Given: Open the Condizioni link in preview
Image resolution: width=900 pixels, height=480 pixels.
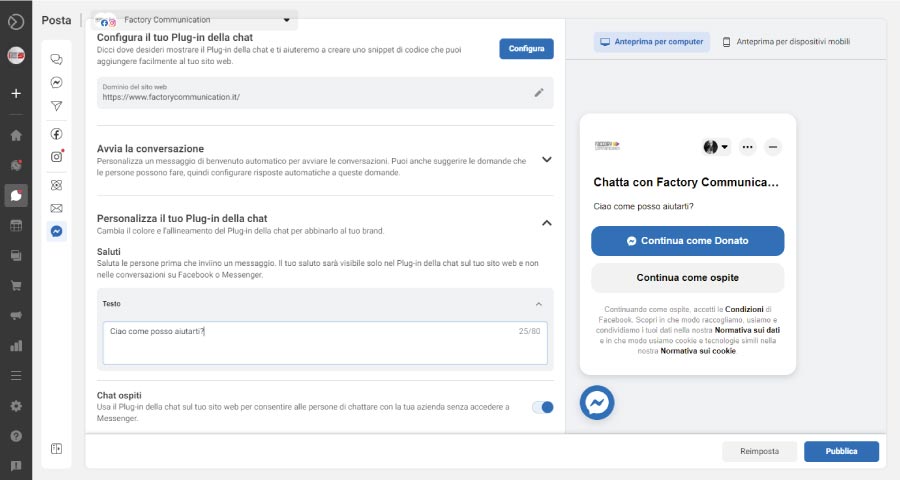Looking at the screenshot, I should (744, 309).
